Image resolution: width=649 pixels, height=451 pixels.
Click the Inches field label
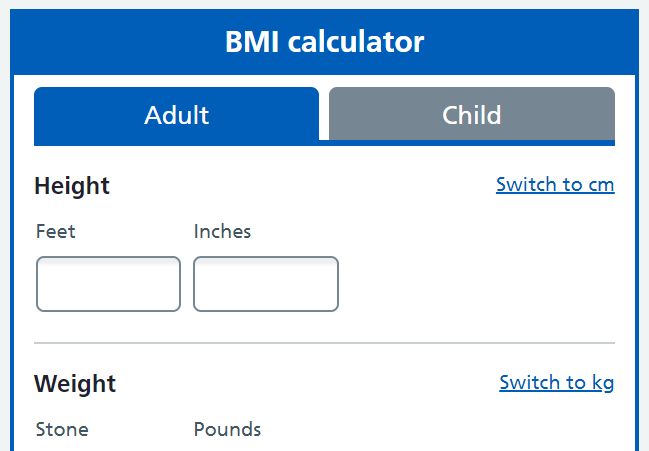coord(222,232)
